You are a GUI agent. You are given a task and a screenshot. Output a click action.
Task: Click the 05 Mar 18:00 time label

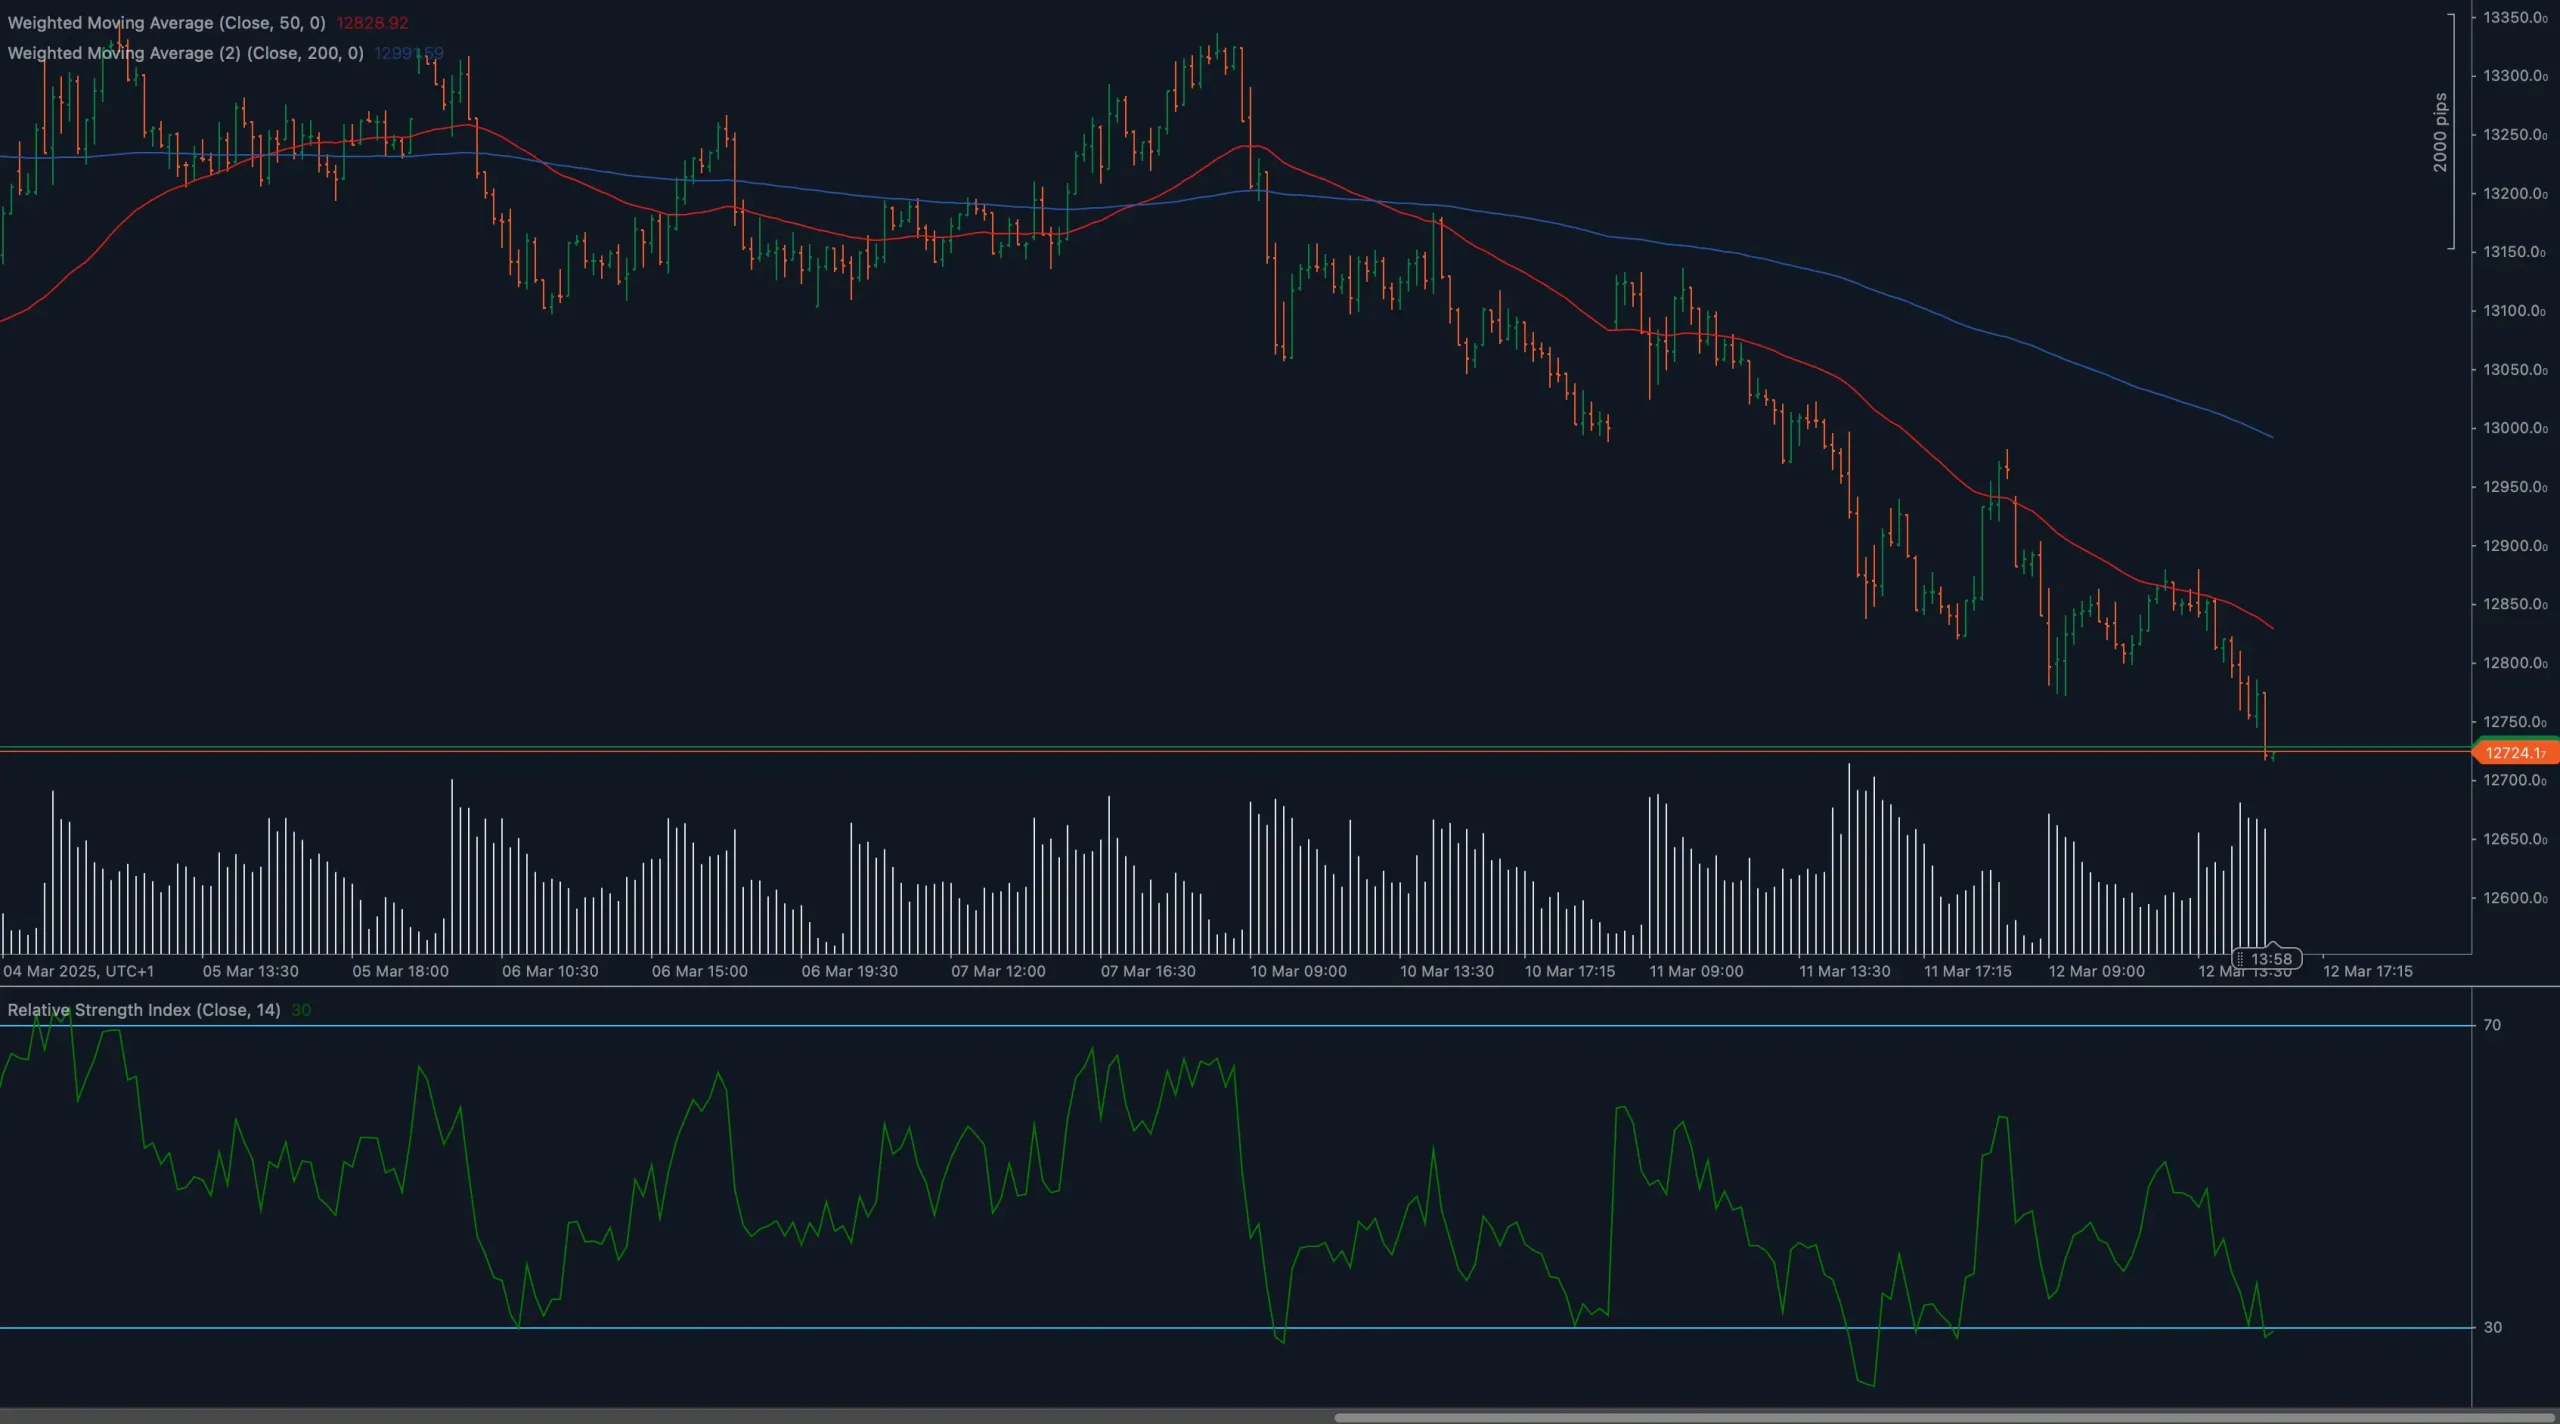(x=400, y=971)
